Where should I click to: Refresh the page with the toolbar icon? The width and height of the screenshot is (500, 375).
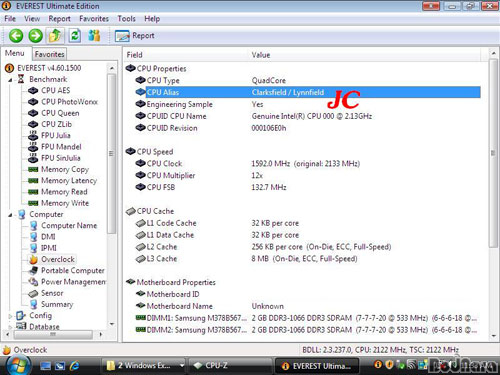(75, 36)
